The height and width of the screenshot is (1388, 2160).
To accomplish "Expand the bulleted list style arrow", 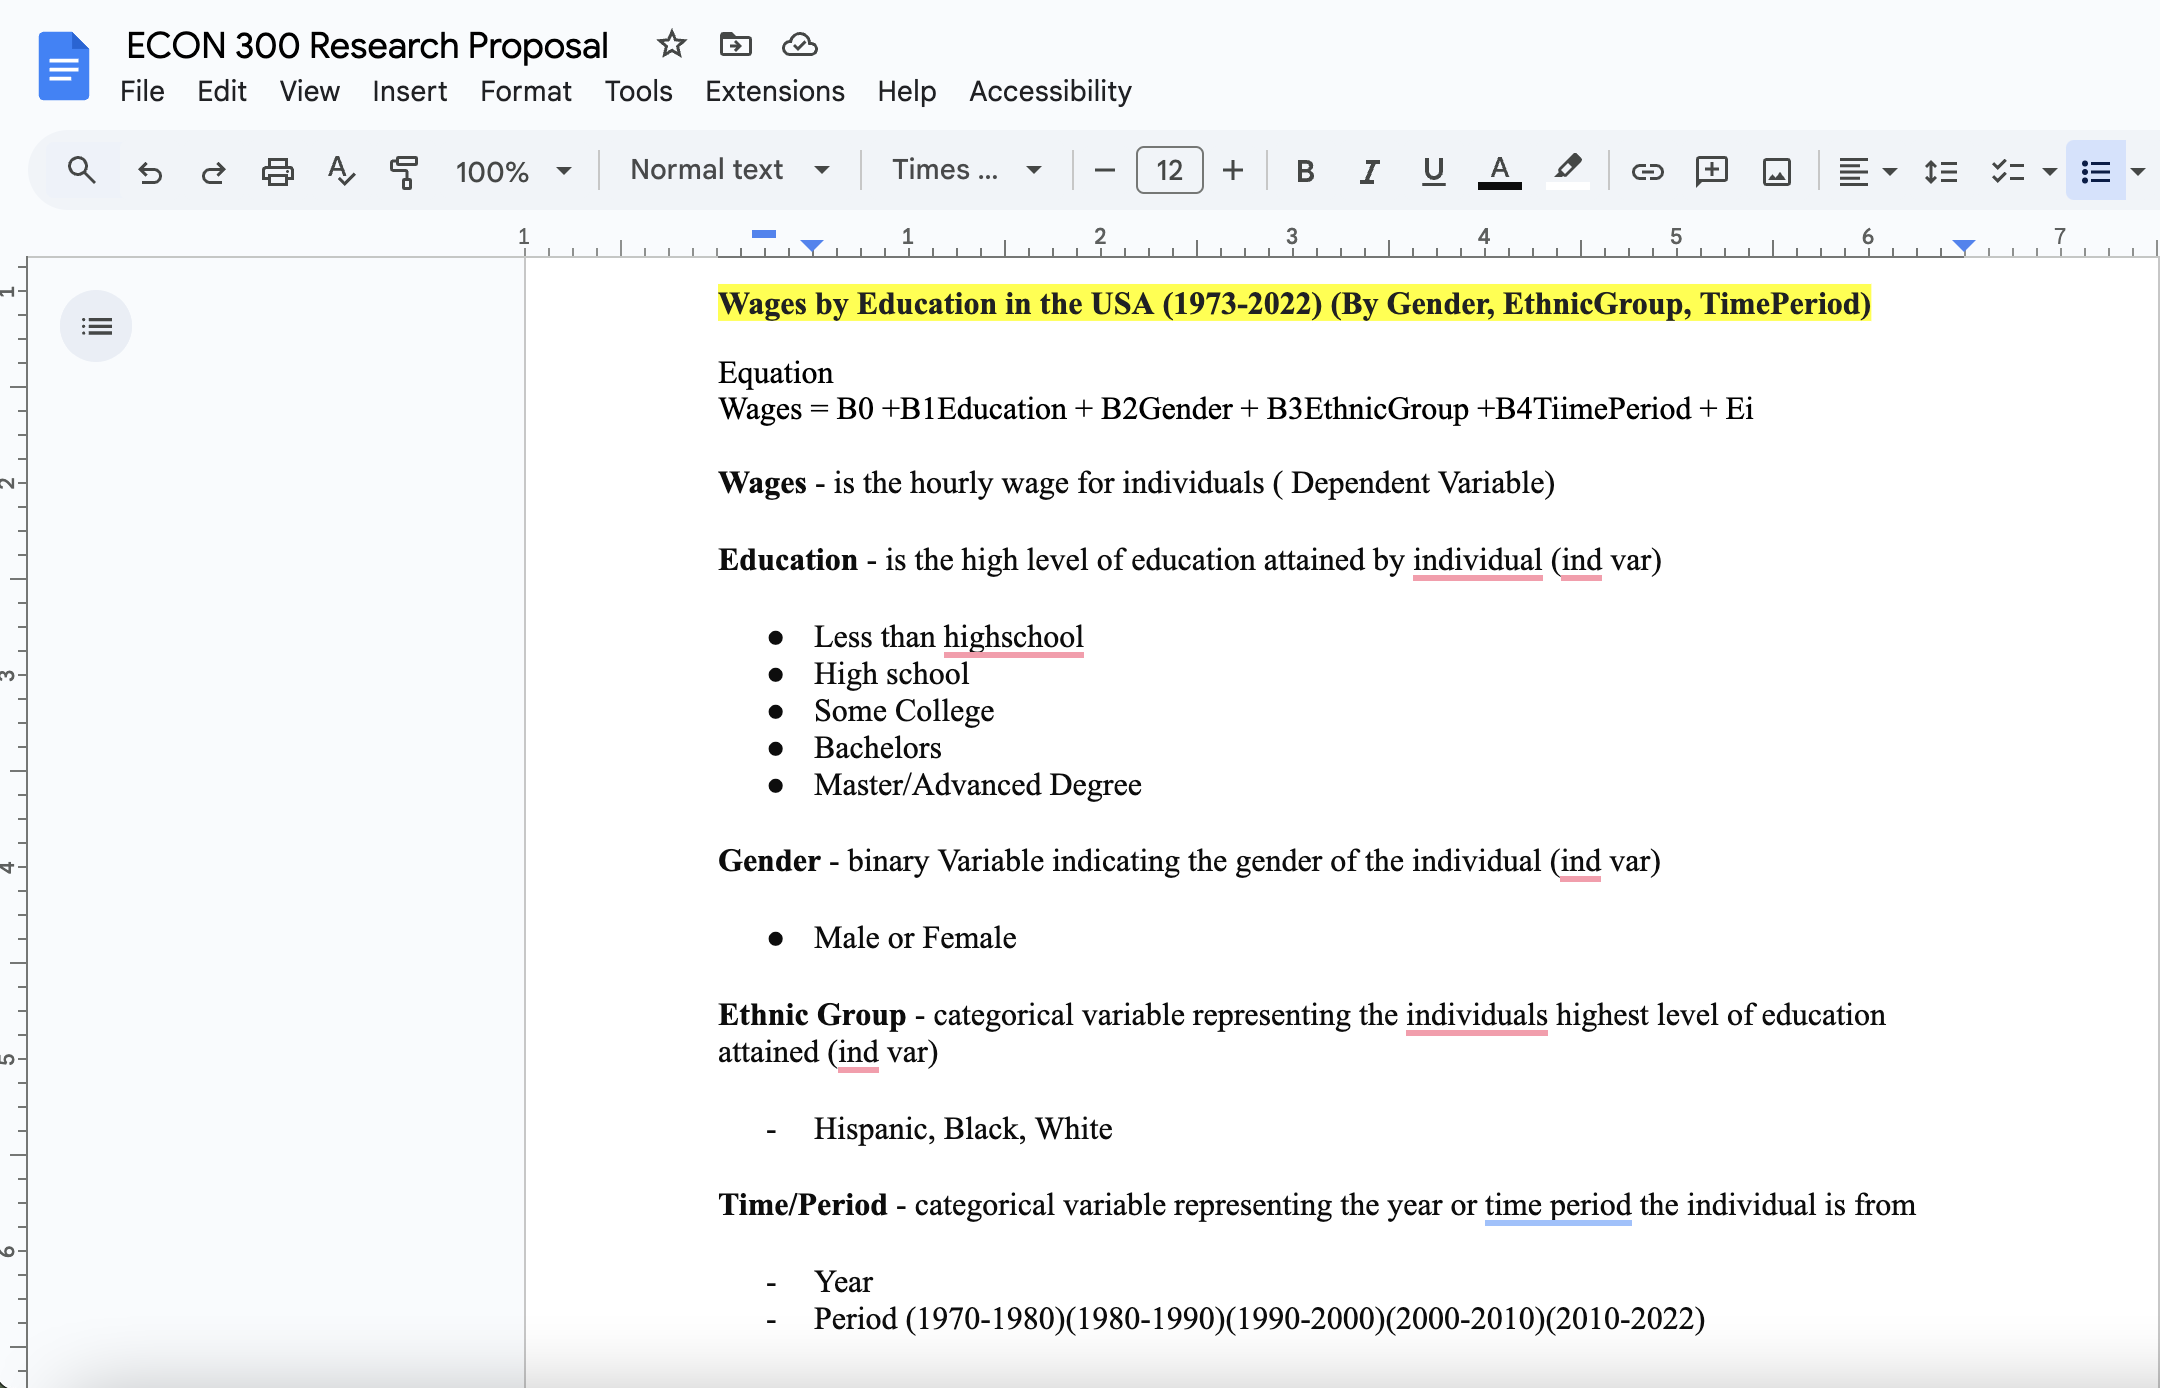I will point(2139,172).
